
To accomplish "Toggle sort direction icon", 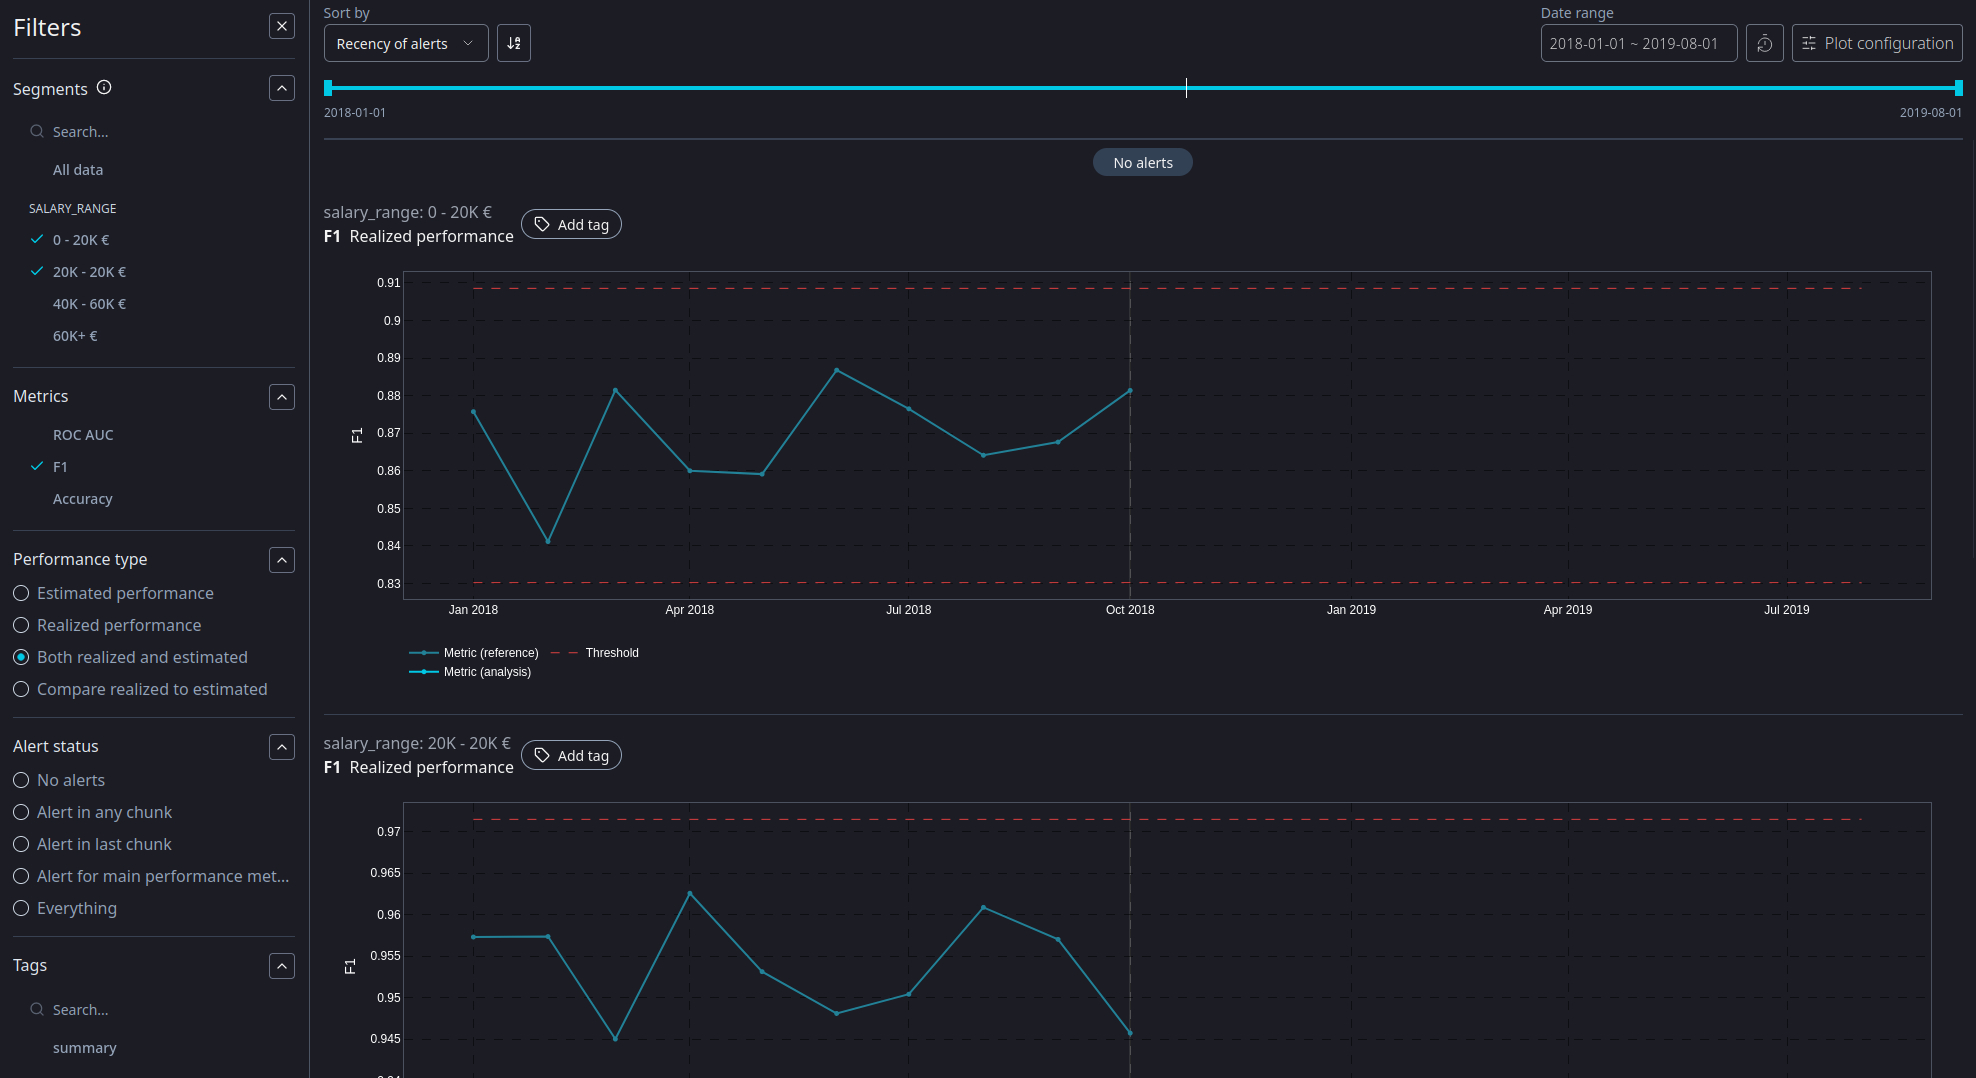I will click(x=514, y=44).
